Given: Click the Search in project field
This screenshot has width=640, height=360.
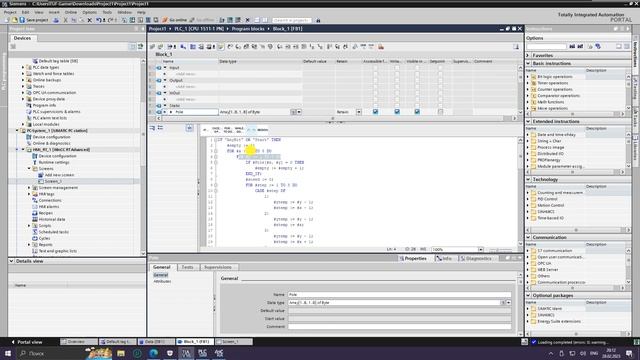Looking at the screenshot, I should 291,20.
